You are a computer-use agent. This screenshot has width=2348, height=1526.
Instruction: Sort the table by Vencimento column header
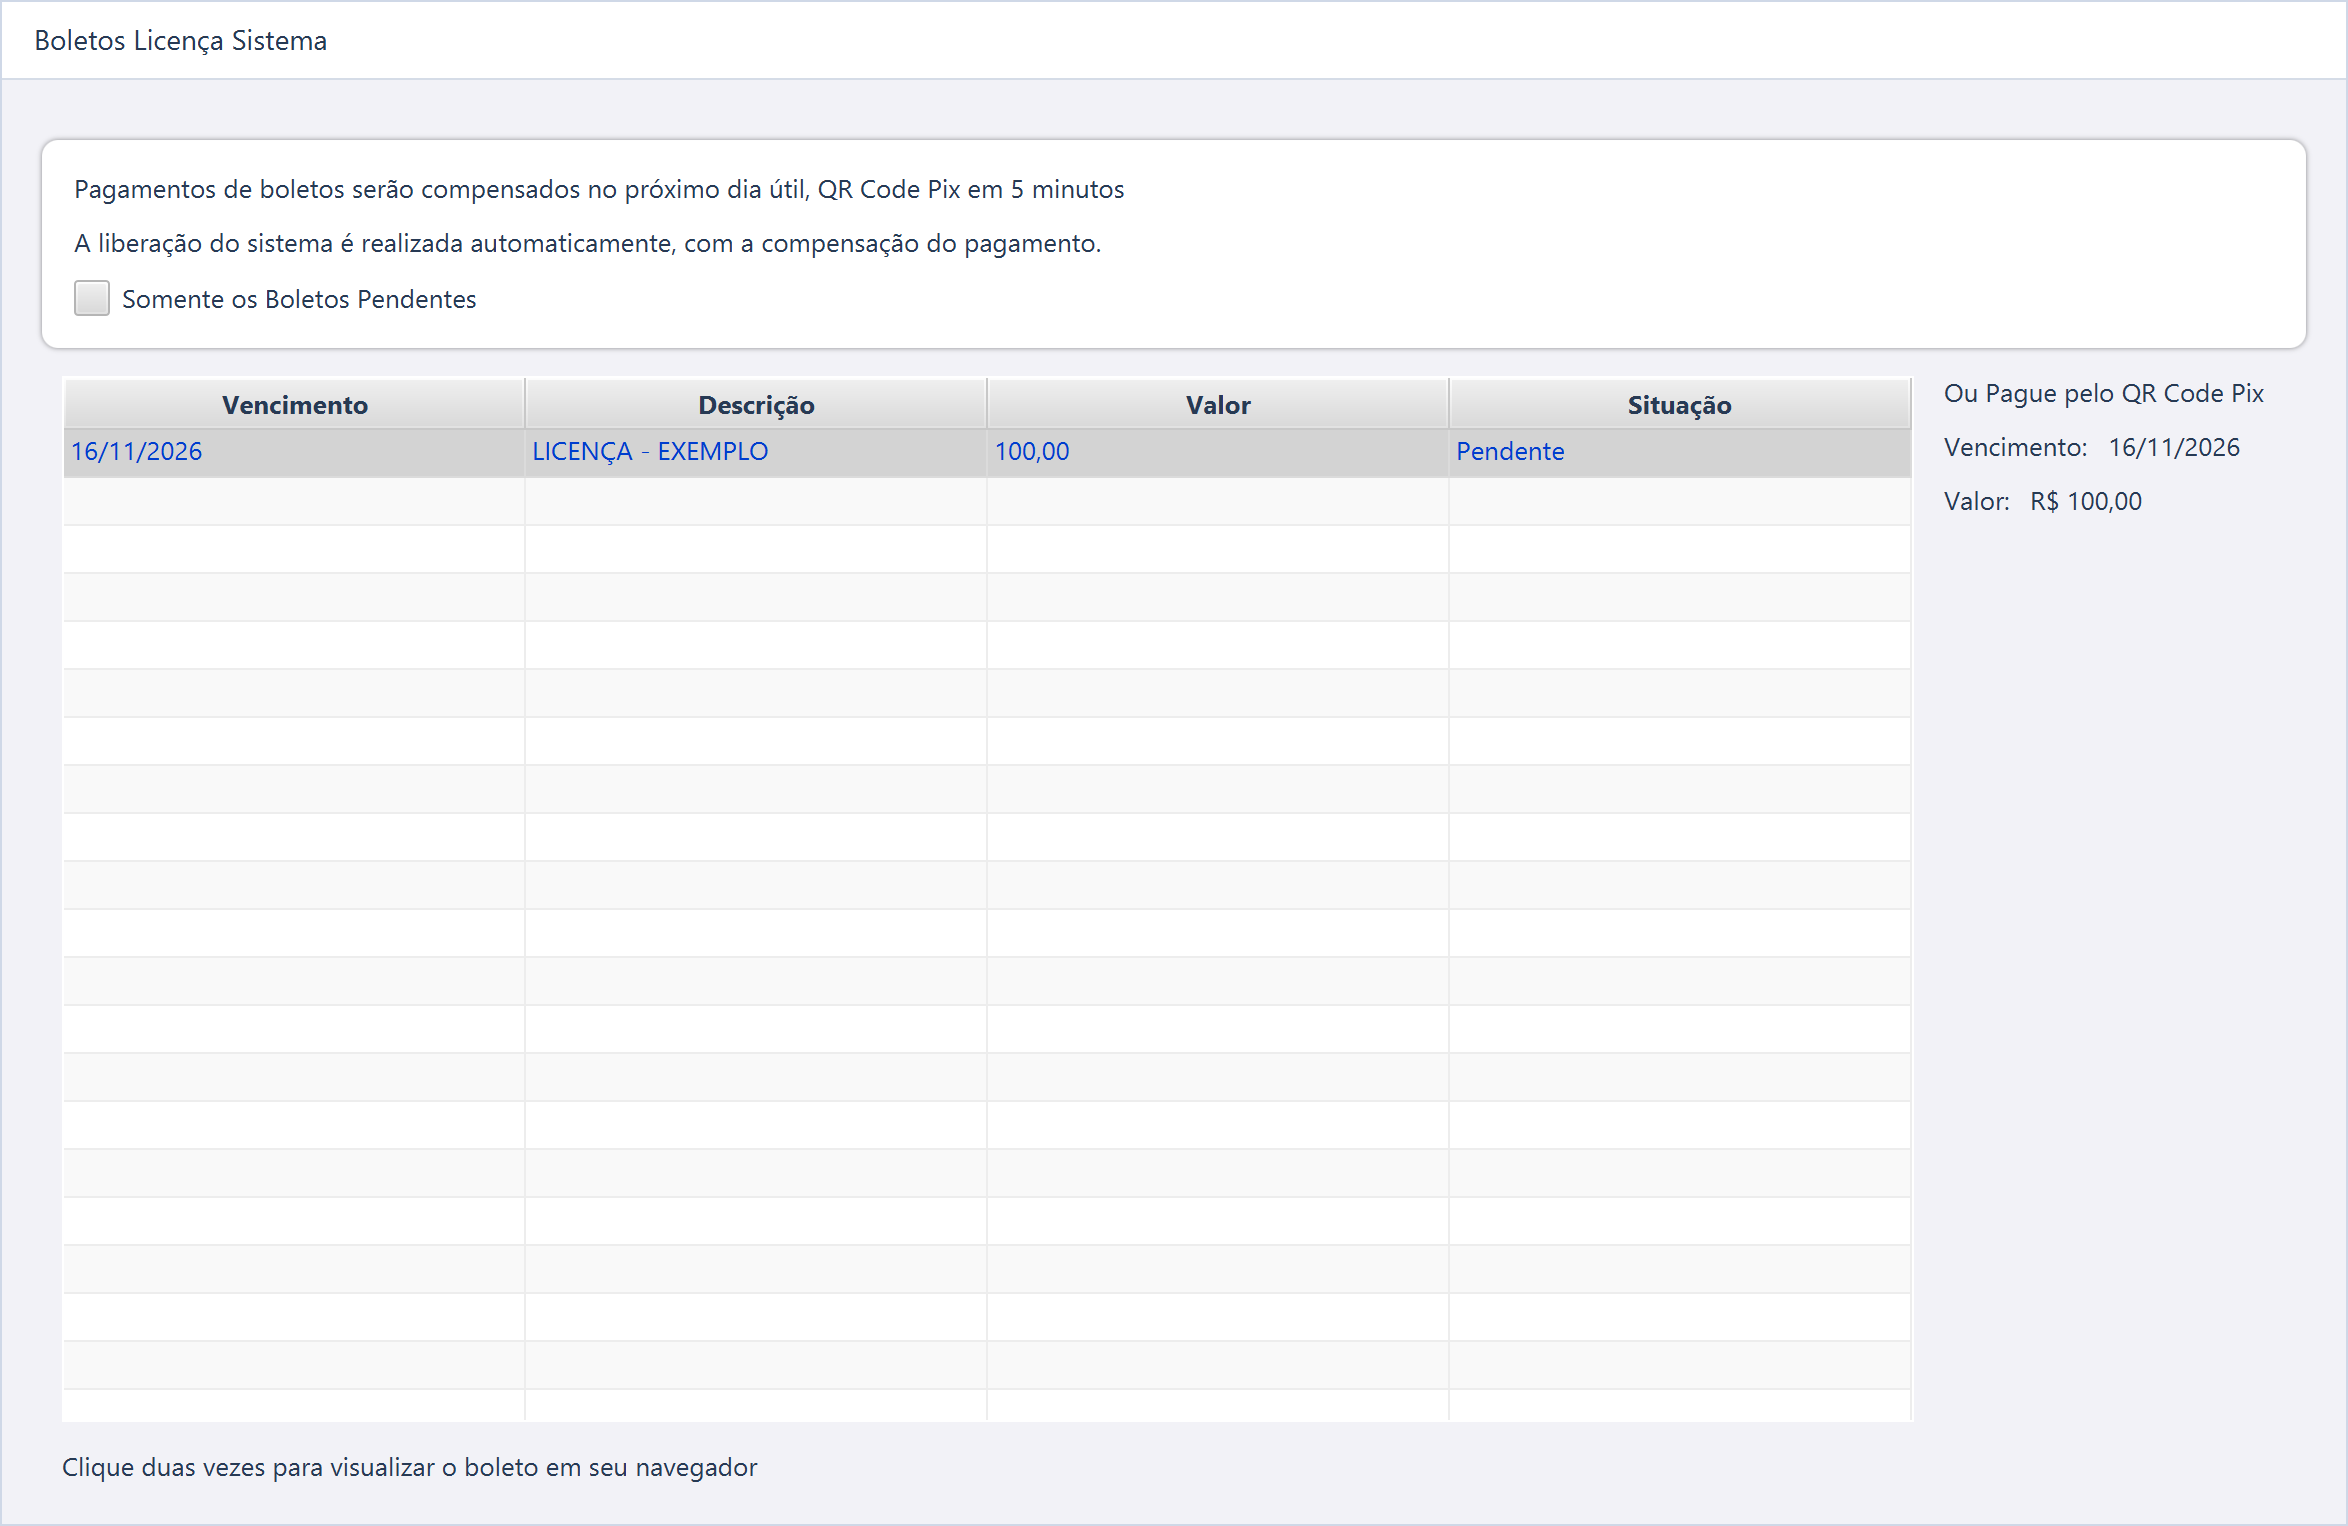tap(294, 404)
